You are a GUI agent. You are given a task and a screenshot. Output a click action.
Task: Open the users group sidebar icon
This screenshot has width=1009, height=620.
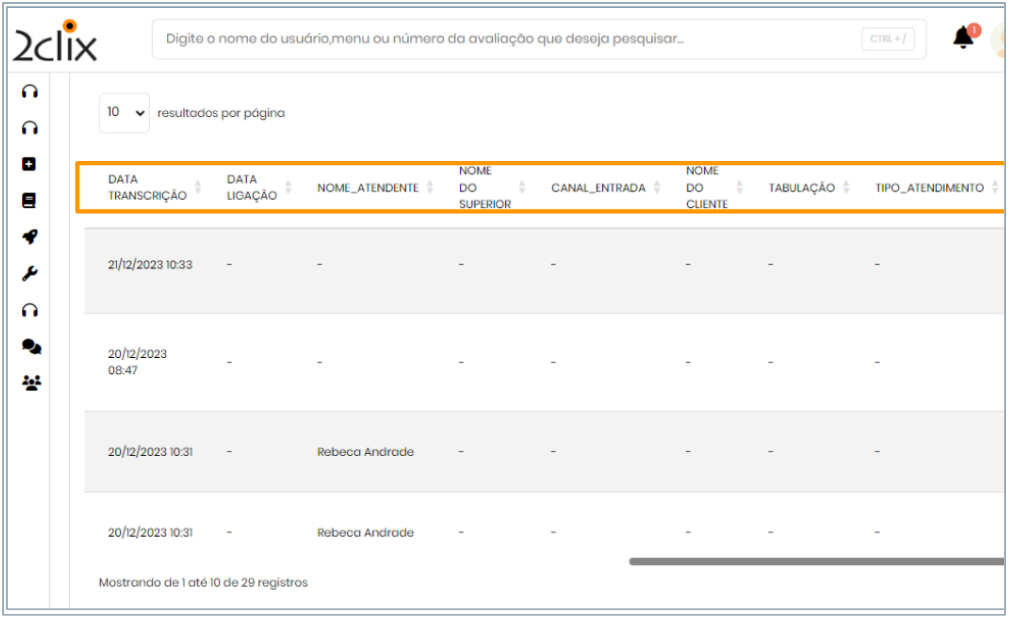(31, 382)
